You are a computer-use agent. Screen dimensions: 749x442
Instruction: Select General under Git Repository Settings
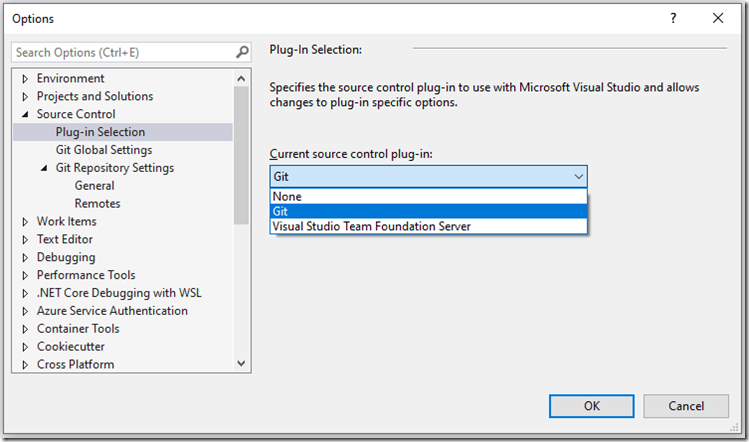[94, 186]
